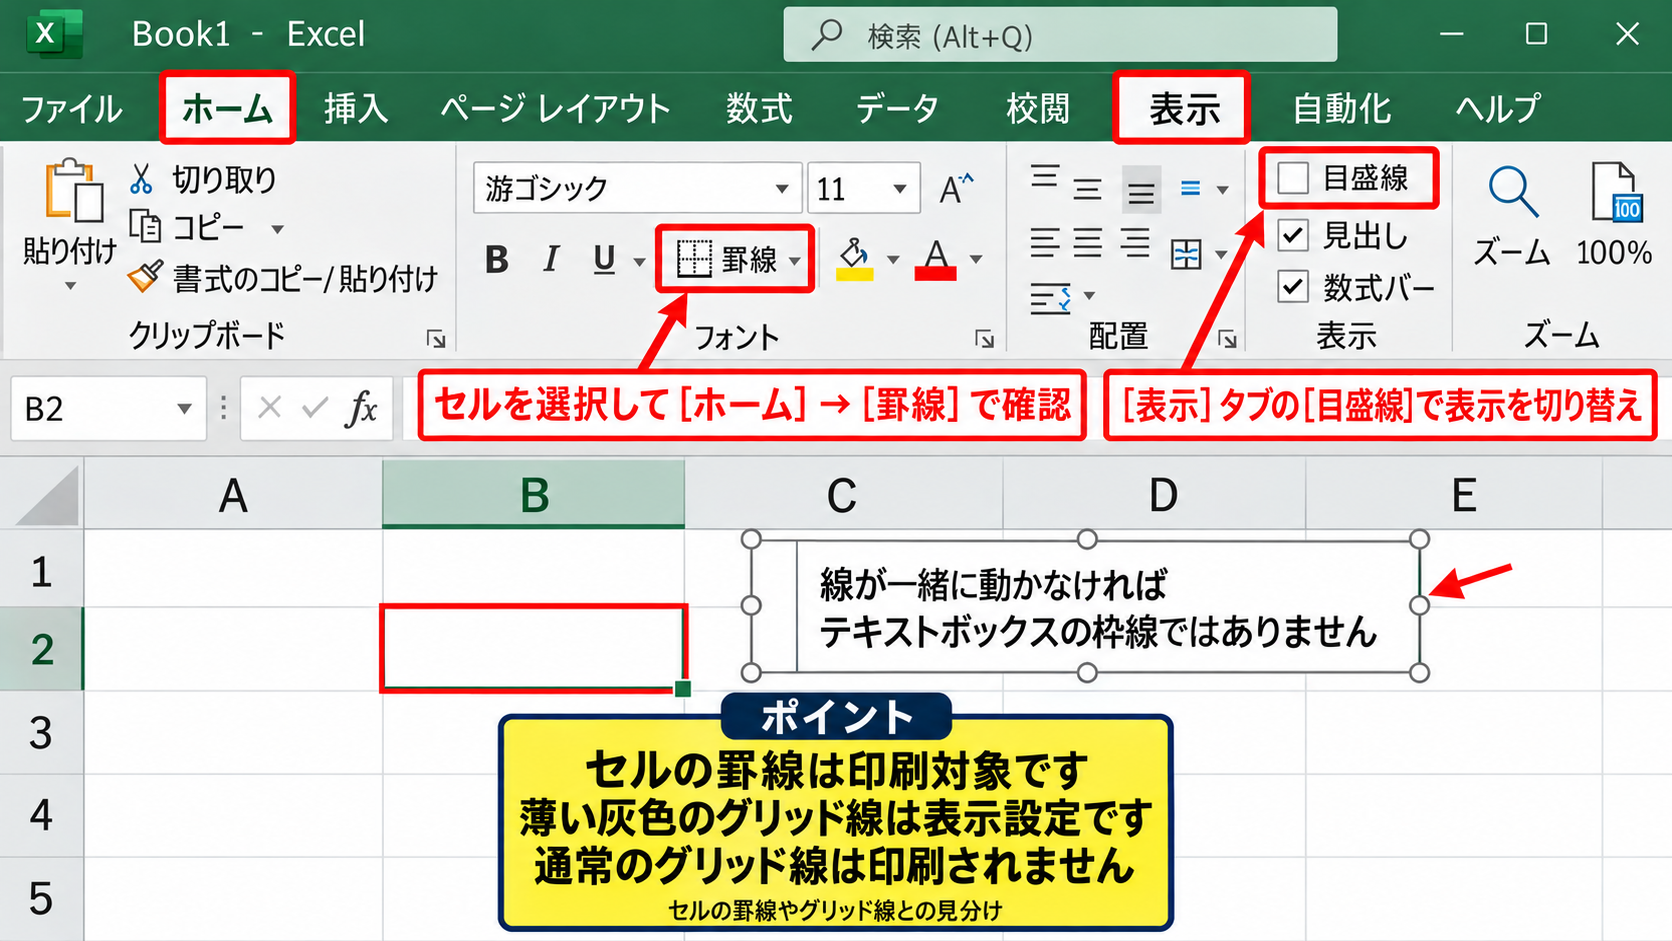This screenshot has width=1672, height=941.
Task: Click the insert function fx icon
Action: click(362, 408)
